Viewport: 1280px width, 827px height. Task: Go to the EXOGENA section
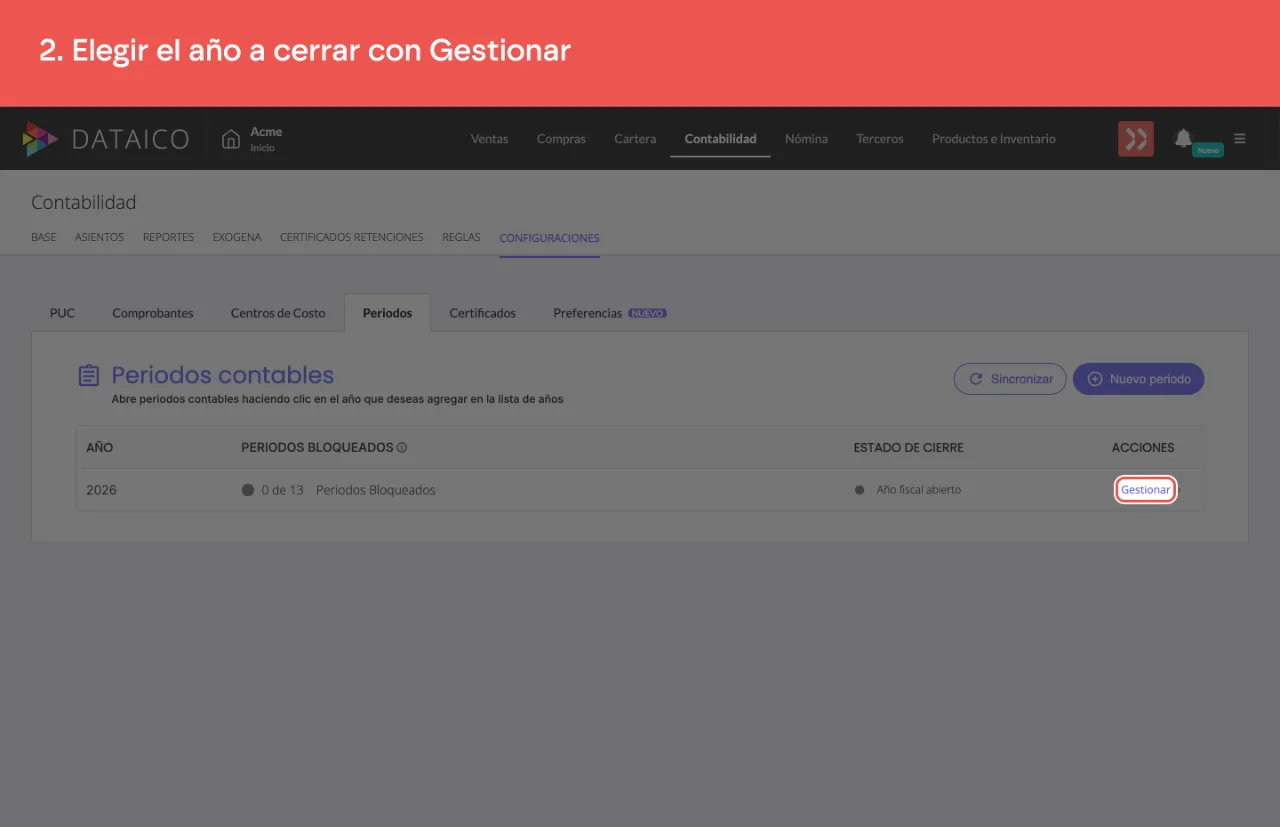coord(237,238)
